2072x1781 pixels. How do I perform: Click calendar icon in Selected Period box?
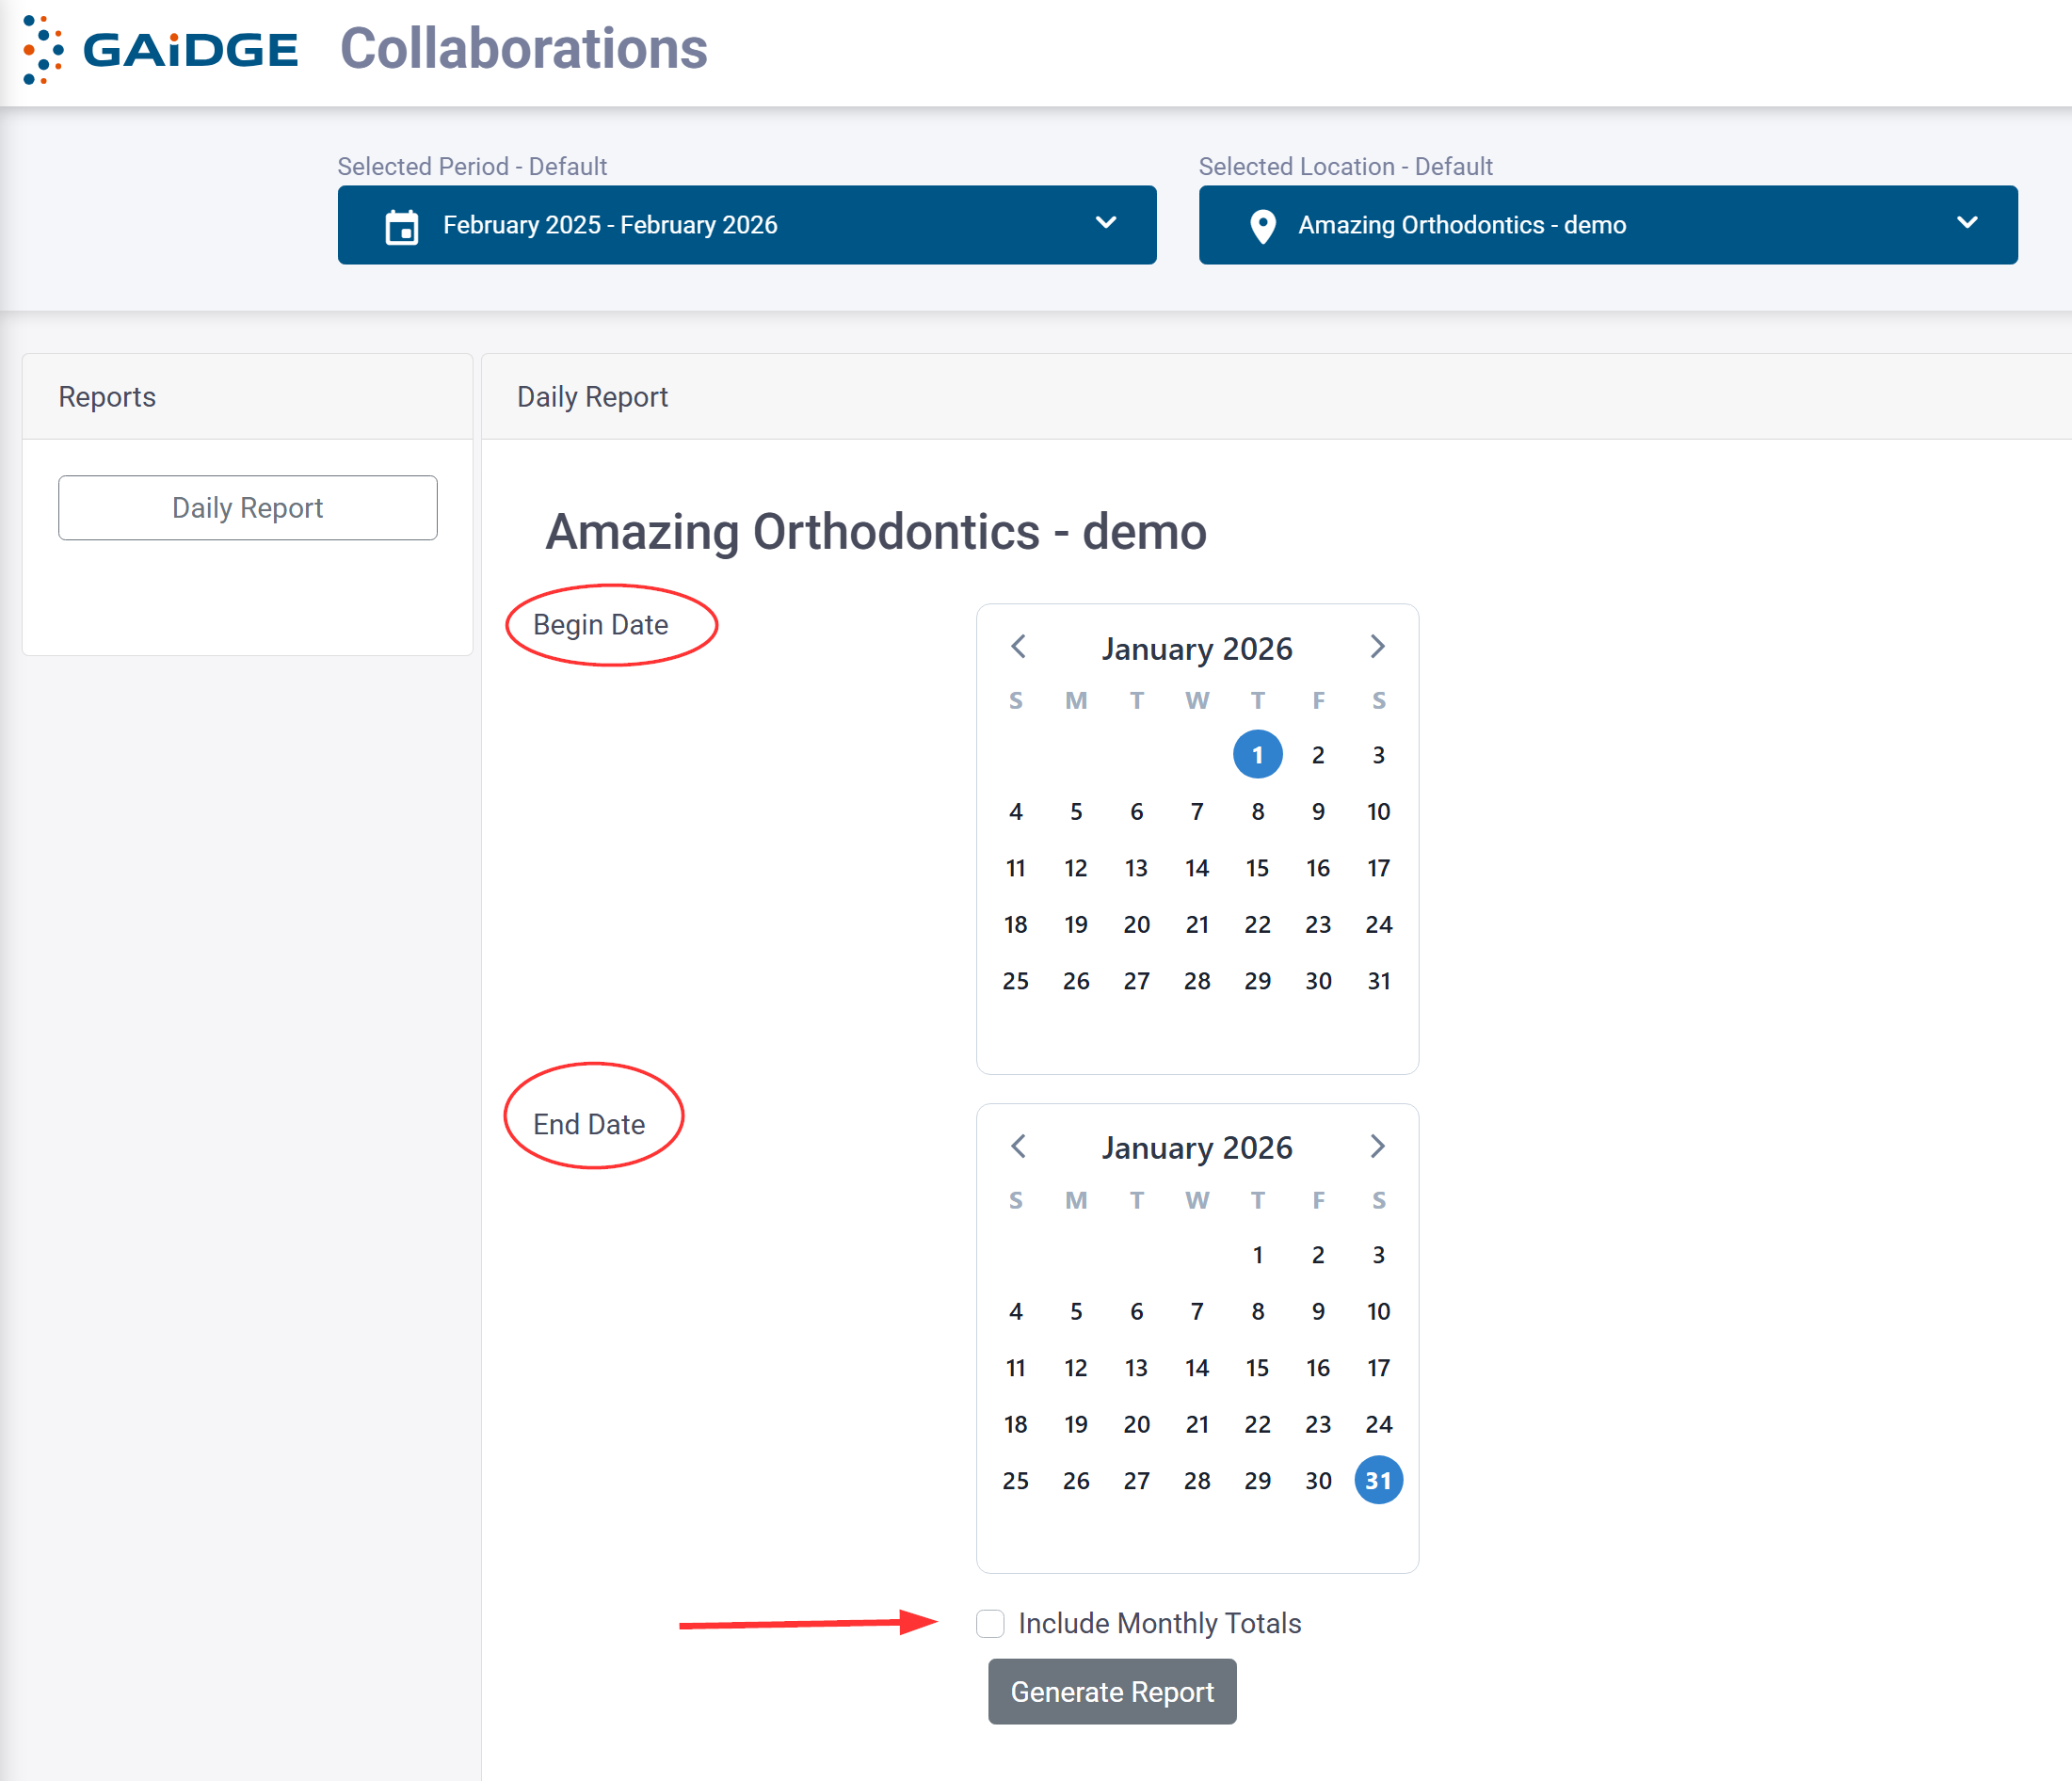click(402, 226)
